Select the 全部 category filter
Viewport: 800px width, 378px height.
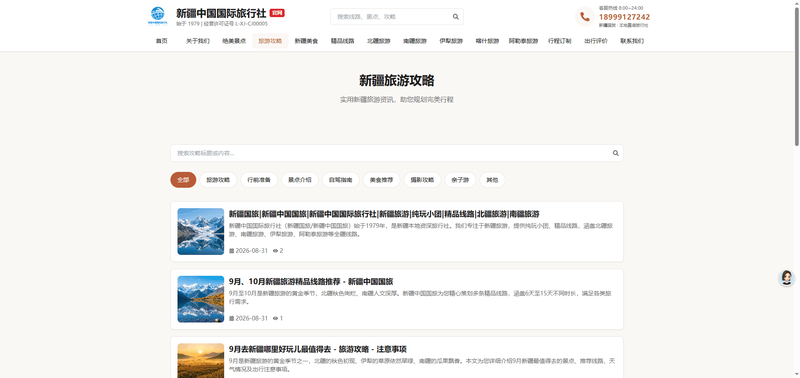183,180
